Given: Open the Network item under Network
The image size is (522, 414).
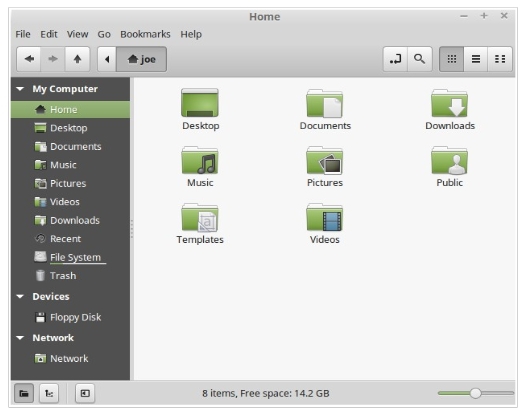Looking at the screenshot, I should 70,358.
